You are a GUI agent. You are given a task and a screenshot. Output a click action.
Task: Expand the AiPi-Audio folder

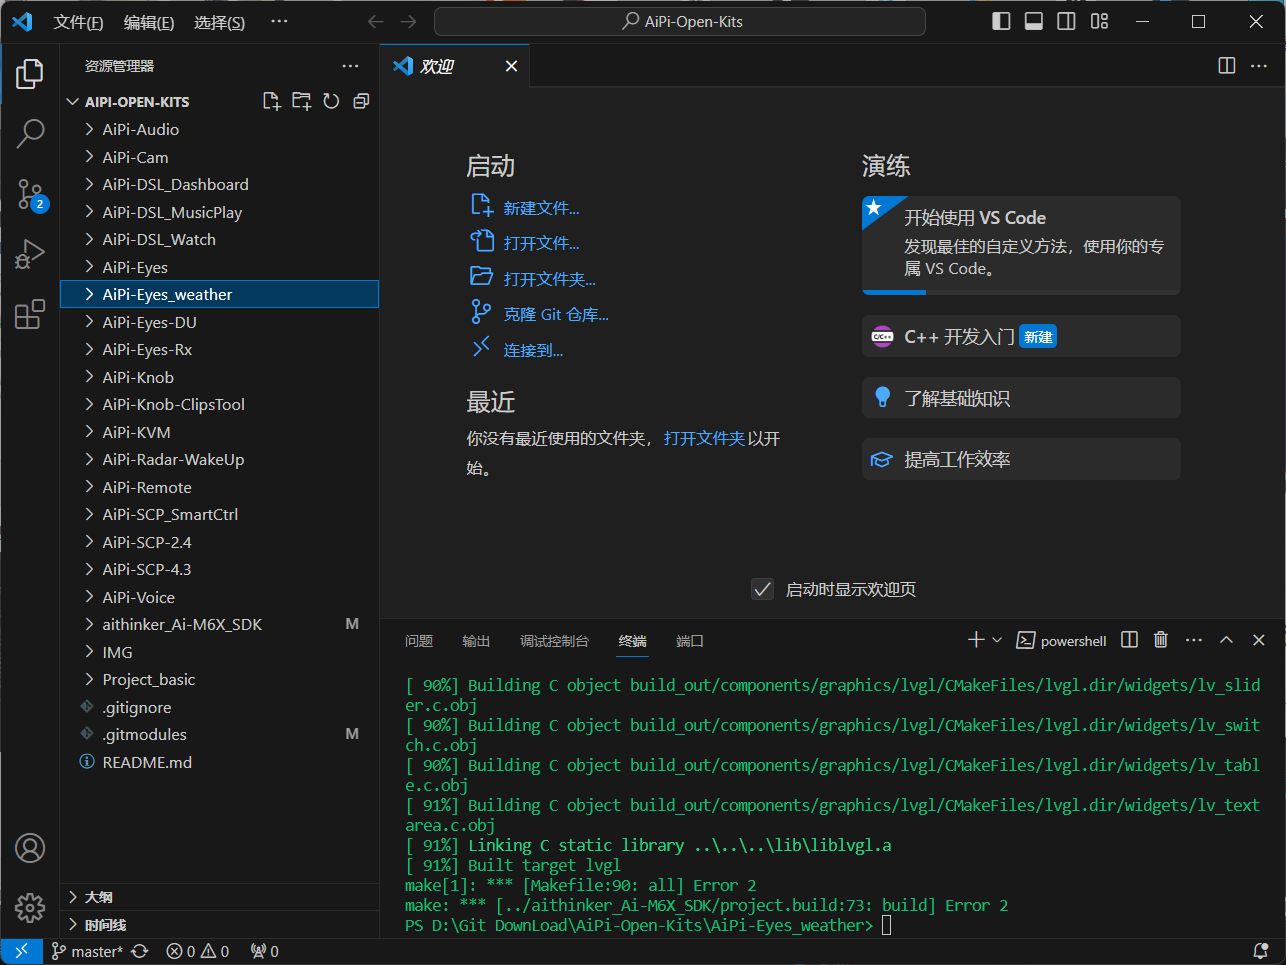[x=220, y=129]
